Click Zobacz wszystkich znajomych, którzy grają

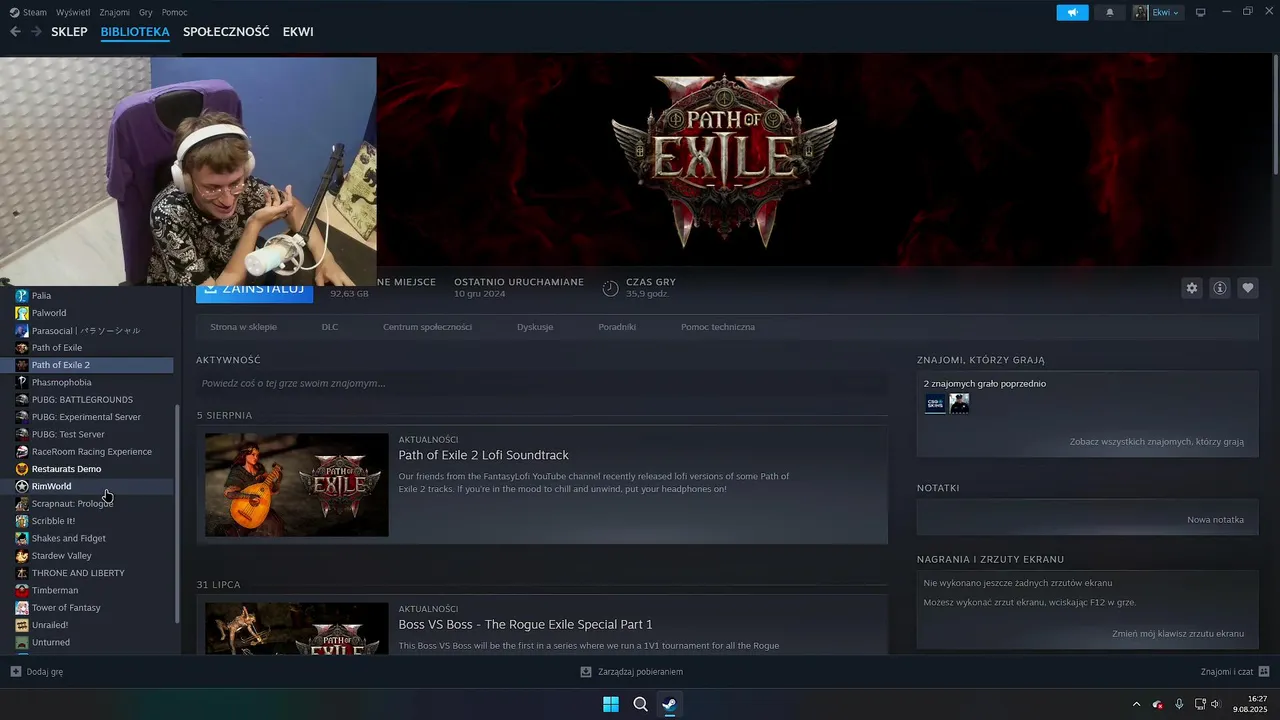pos(1157,441)
